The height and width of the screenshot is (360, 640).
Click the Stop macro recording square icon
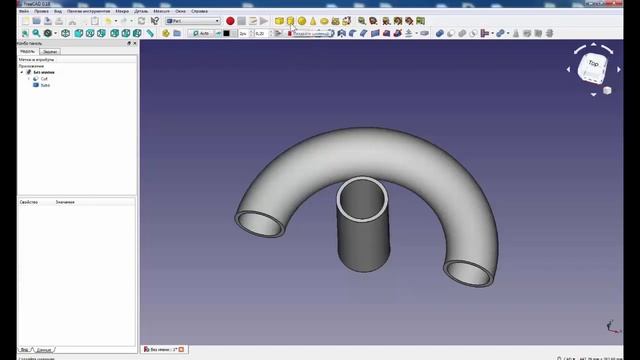coord(242,21)
